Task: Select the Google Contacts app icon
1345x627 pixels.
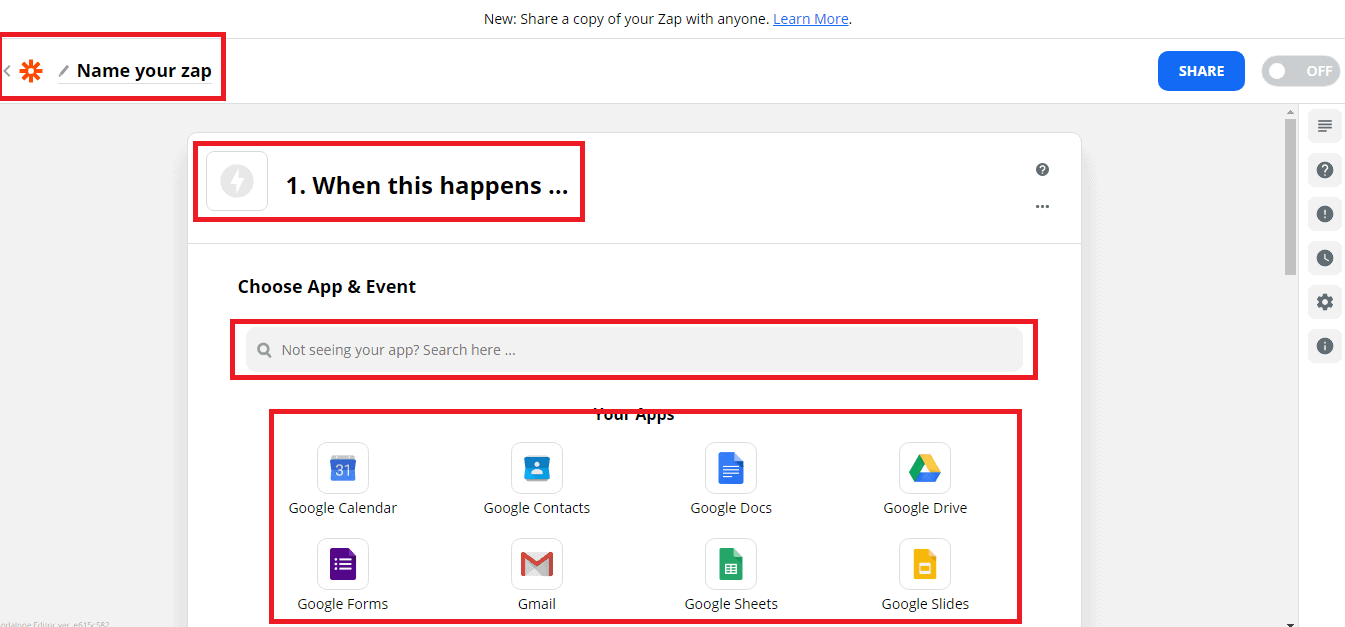Action: pyautogui.click(x=537, y=468)
